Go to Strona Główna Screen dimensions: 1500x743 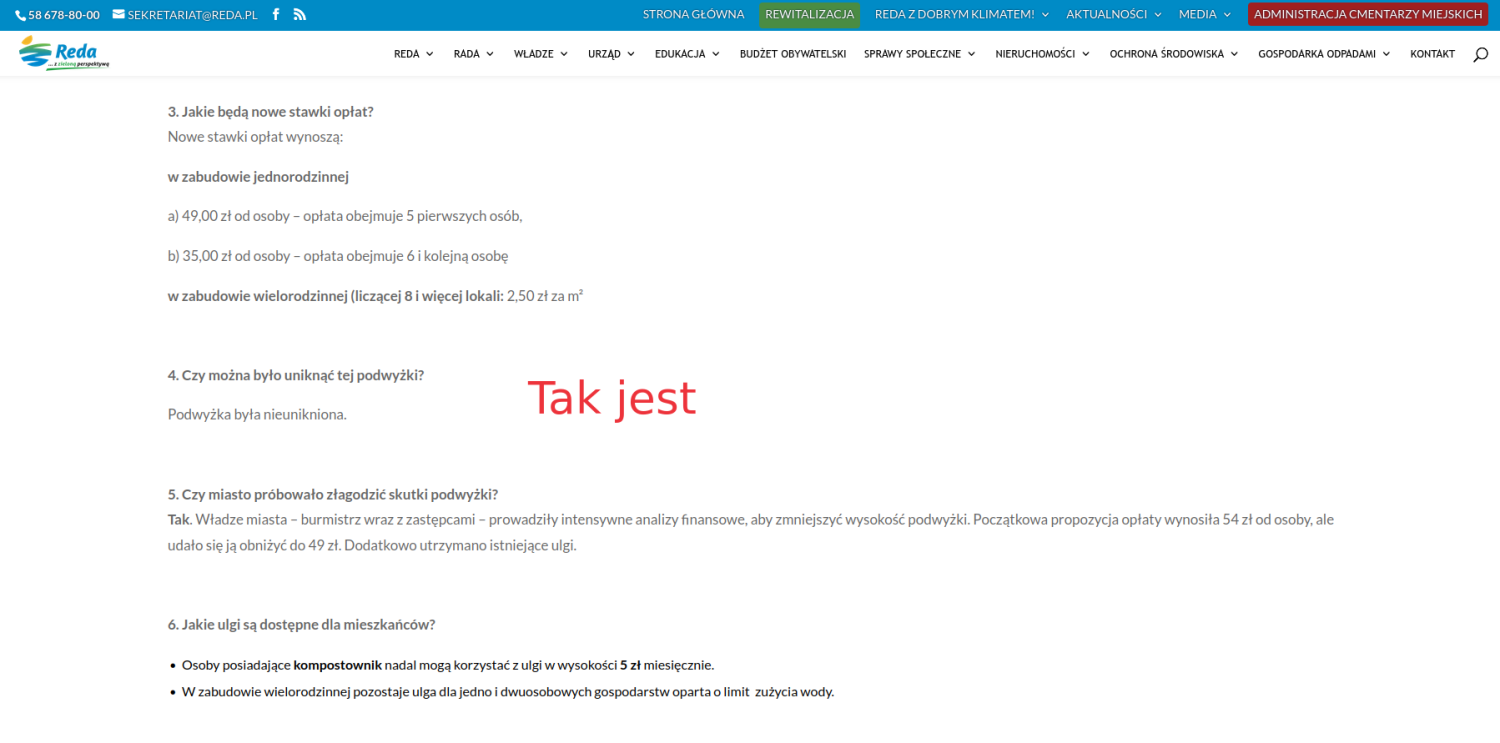(x=693, y=14)
